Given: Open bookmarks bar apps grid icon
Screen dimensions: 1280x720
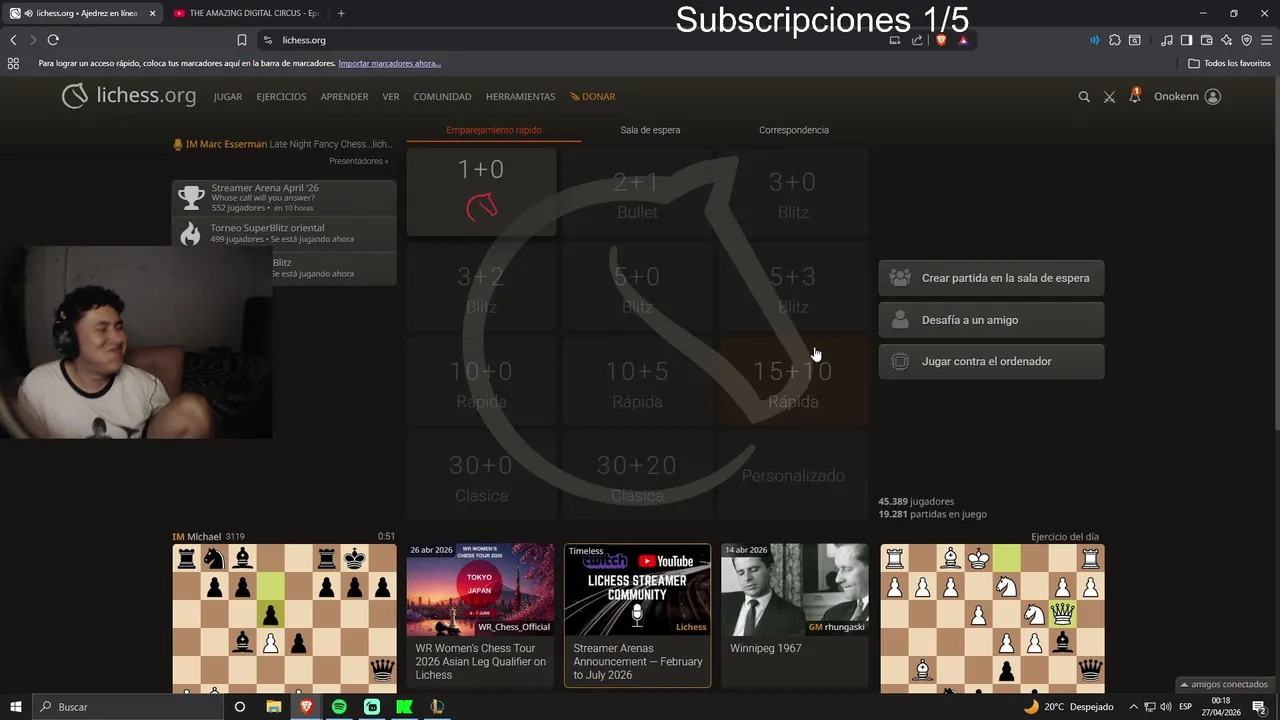Looking at the screenshot, I should [13, 63].
